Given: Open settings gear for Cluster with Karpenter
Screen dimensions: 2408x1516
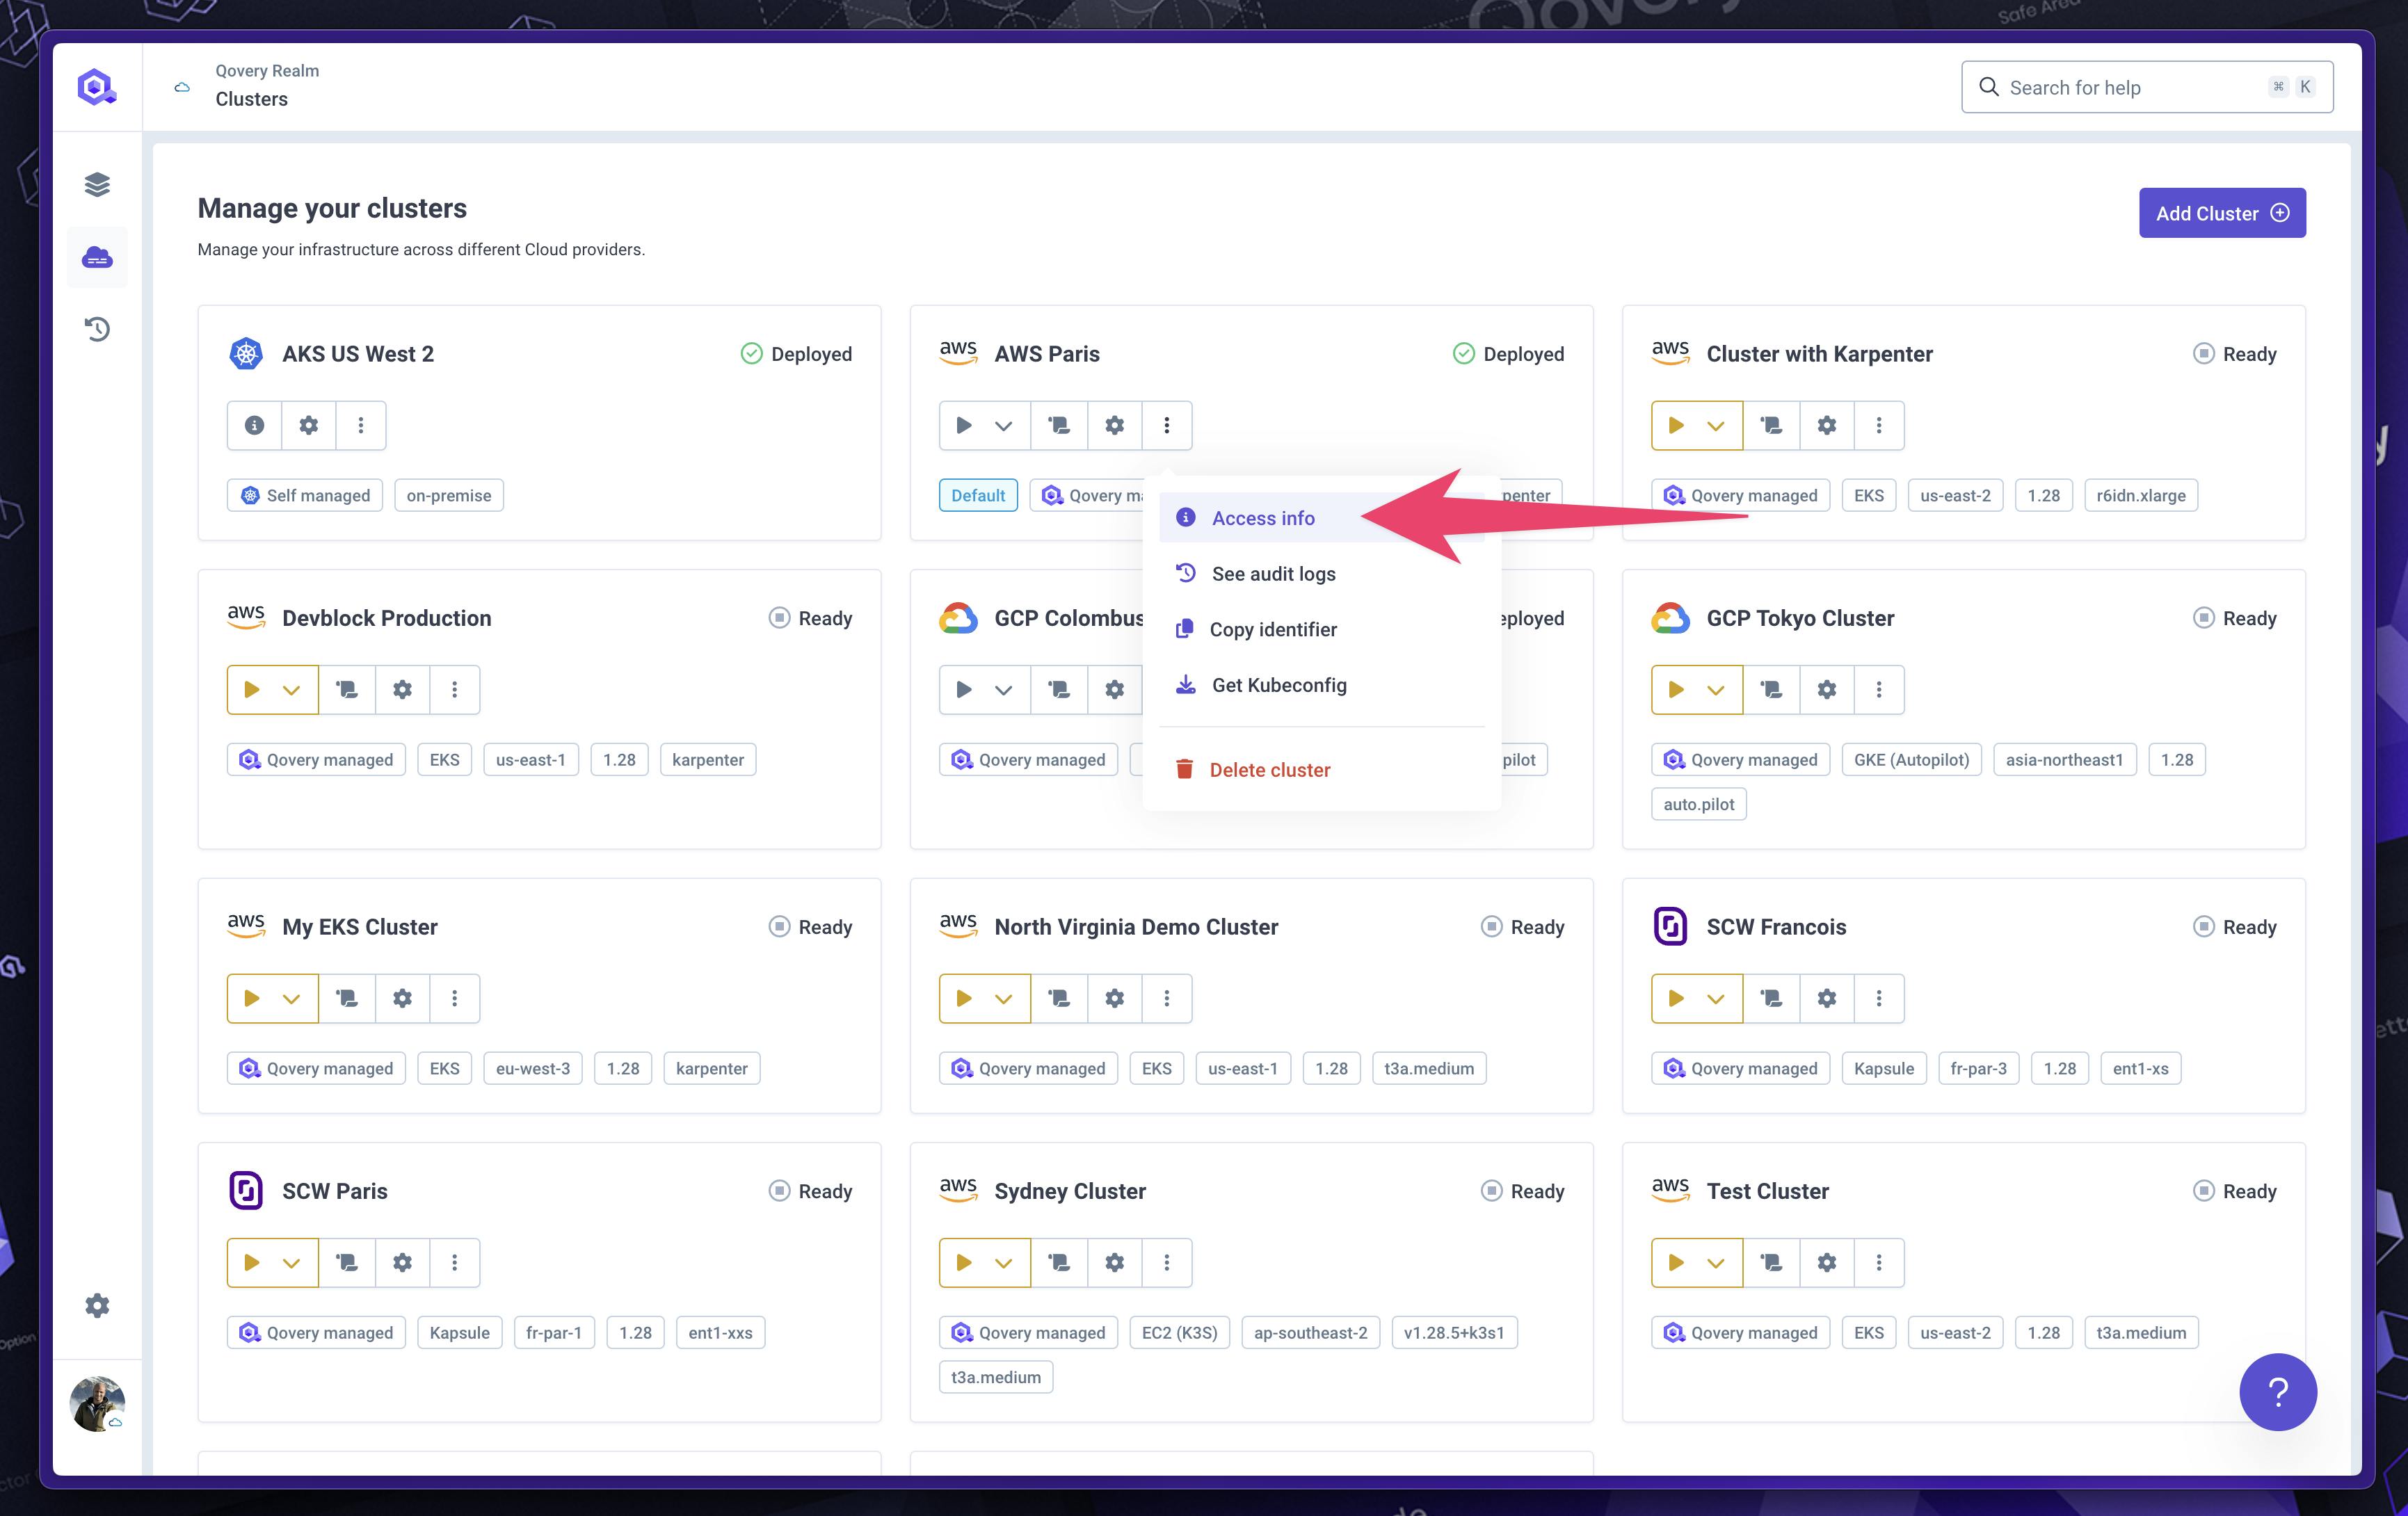Looking at the screenshot, I should 1826,425.
